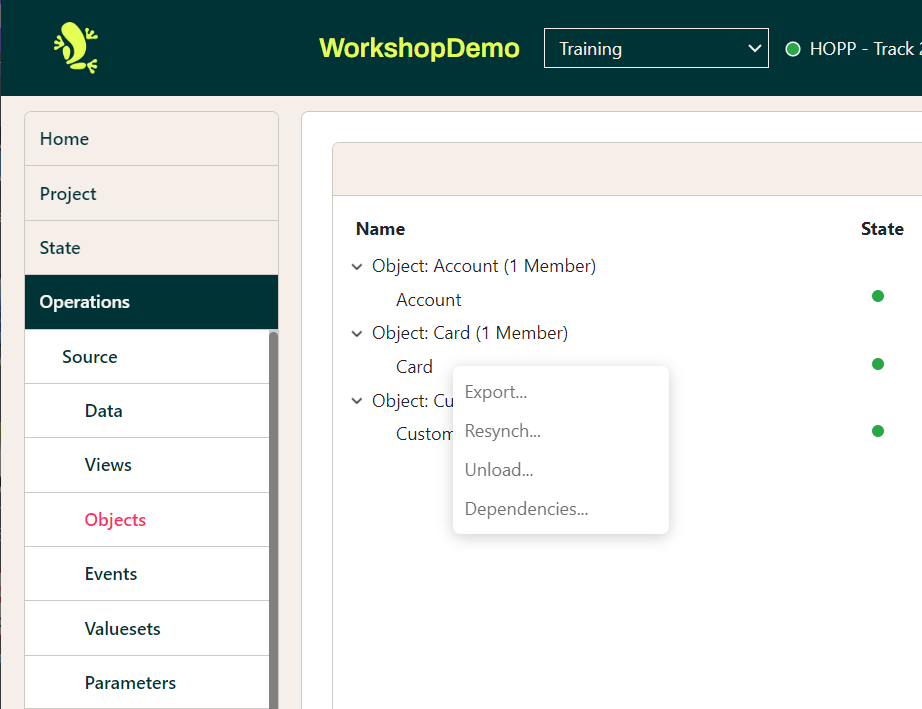Click the green status dot beside HOPP
Screen dimensions: 922x709
coord(791,47)
